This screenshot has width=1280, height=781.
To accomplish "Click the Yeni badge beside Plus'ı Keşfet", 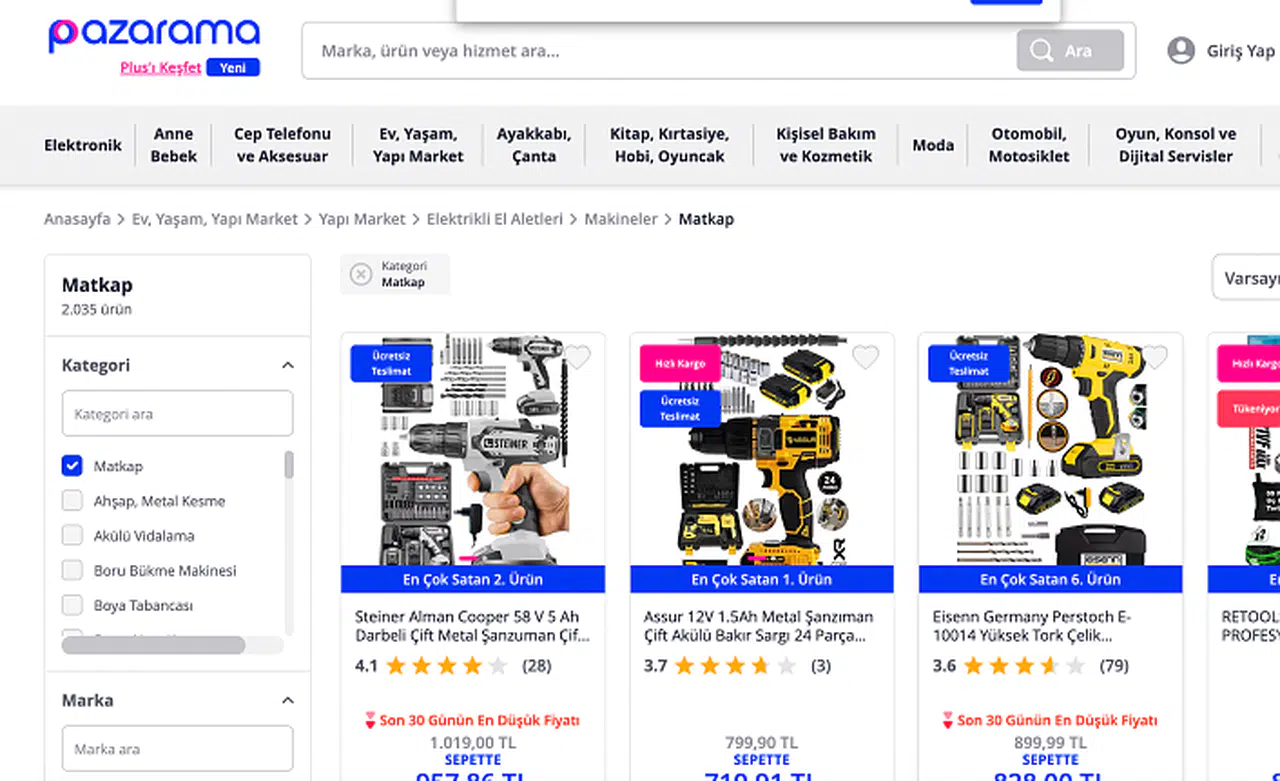I will click(233, 68).
